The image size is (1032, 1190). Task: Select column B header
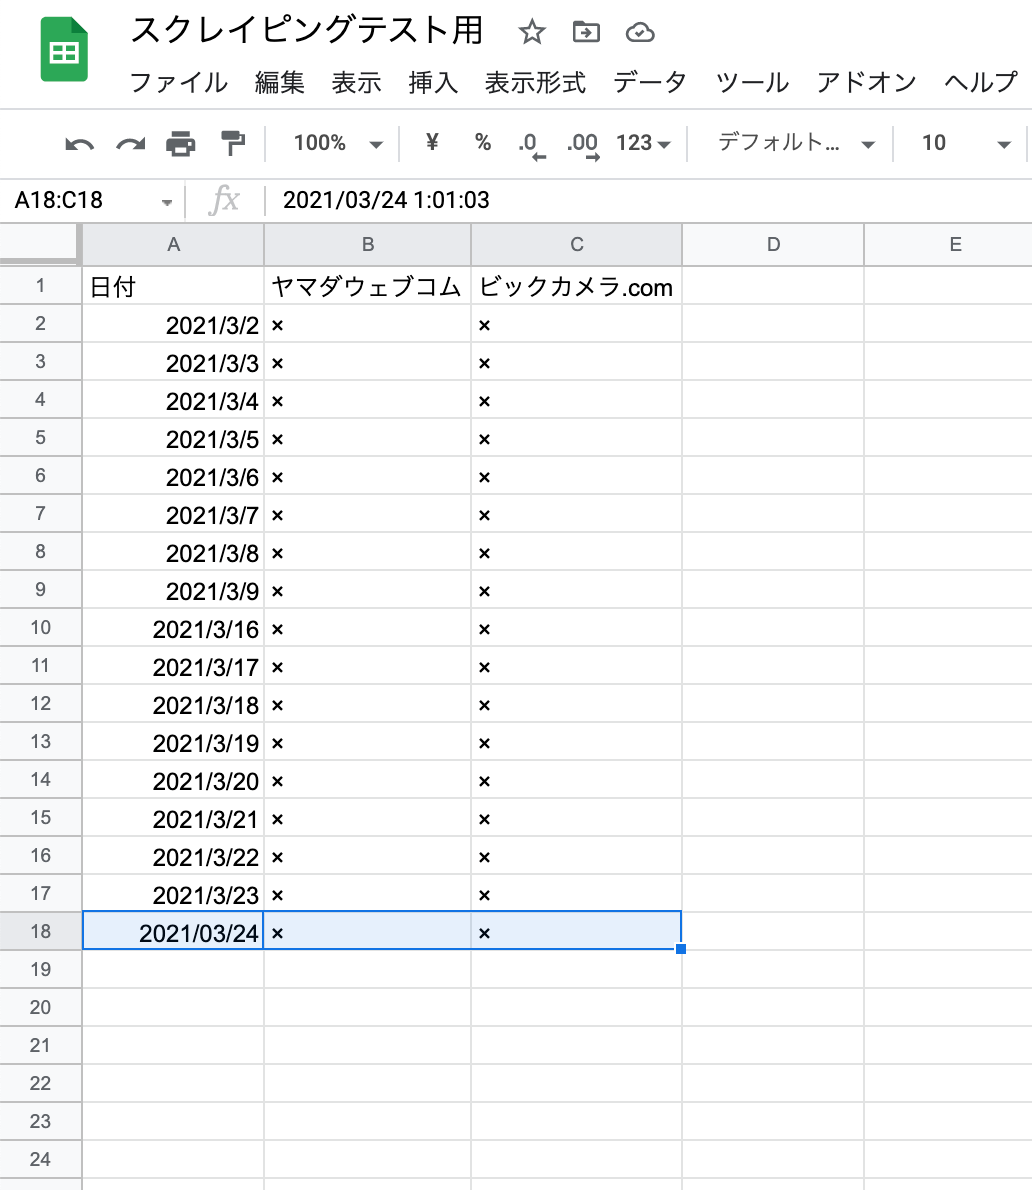point(367,244)
